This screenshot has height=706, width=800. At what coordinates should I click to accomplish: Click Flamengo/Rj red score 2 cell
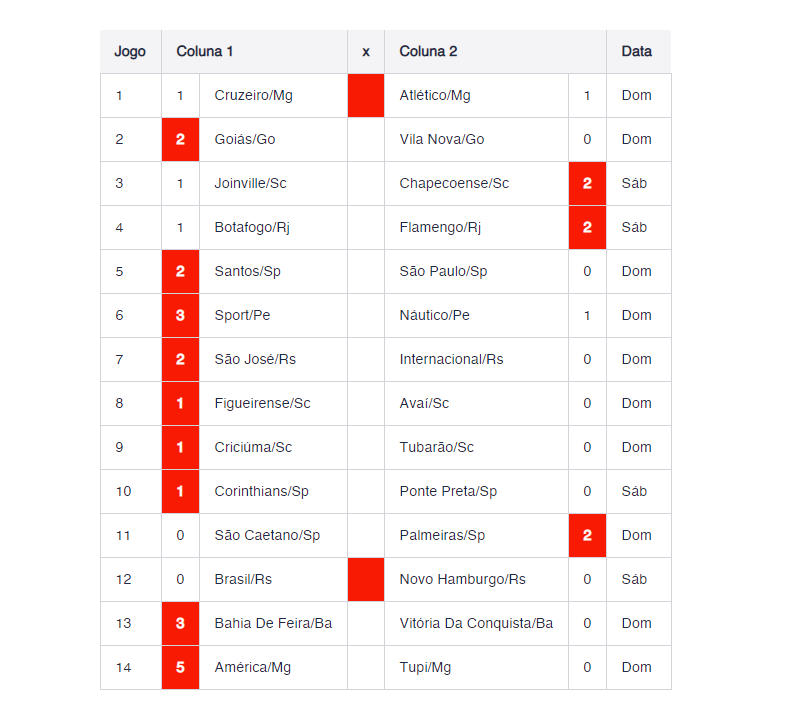pyautogui.click(x=587, y=228)
